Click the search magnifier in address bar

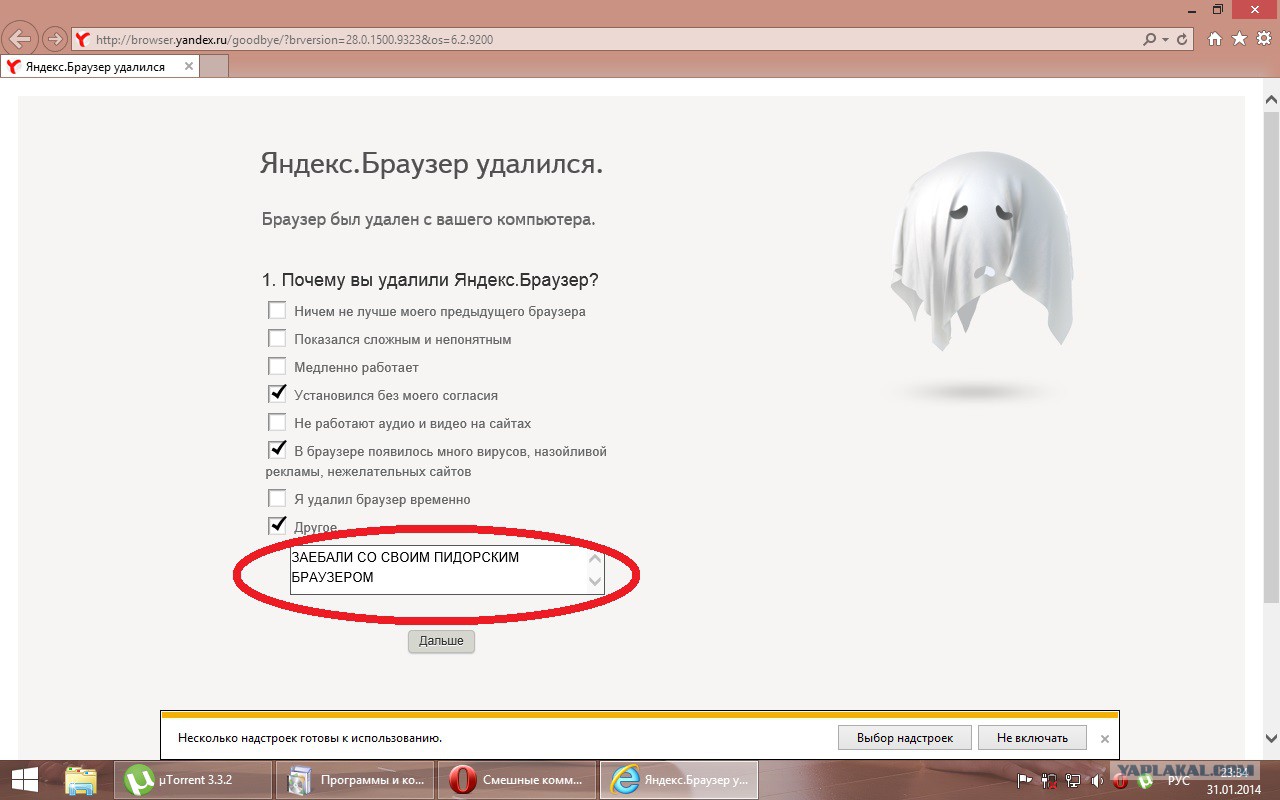pyautogui.click(x=1150, y=40)
